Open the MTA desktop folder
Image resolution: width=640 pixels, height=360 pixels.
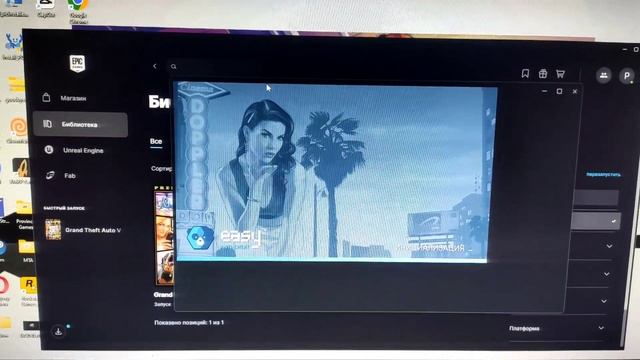click(x=27, y=251)
